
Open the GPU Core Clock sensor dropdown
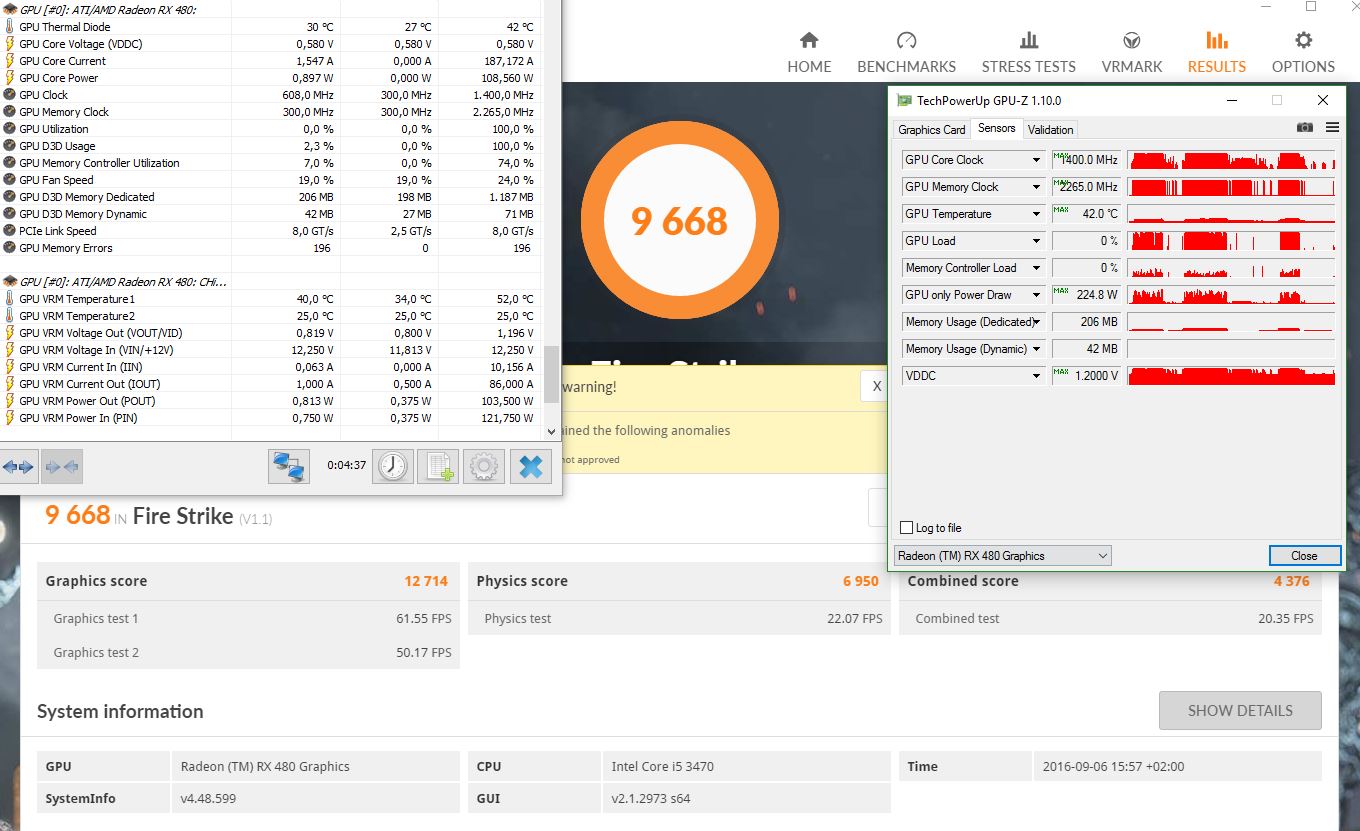click(x=1036, y=160)
